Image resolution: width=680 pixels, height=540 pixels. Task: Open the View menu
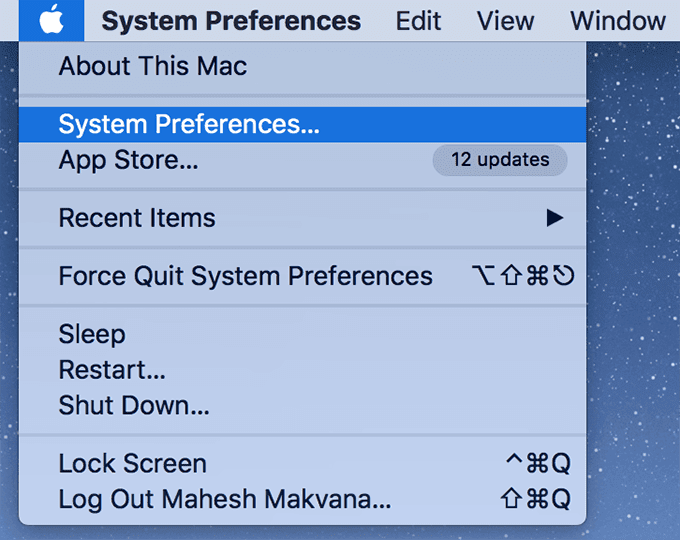505,20
